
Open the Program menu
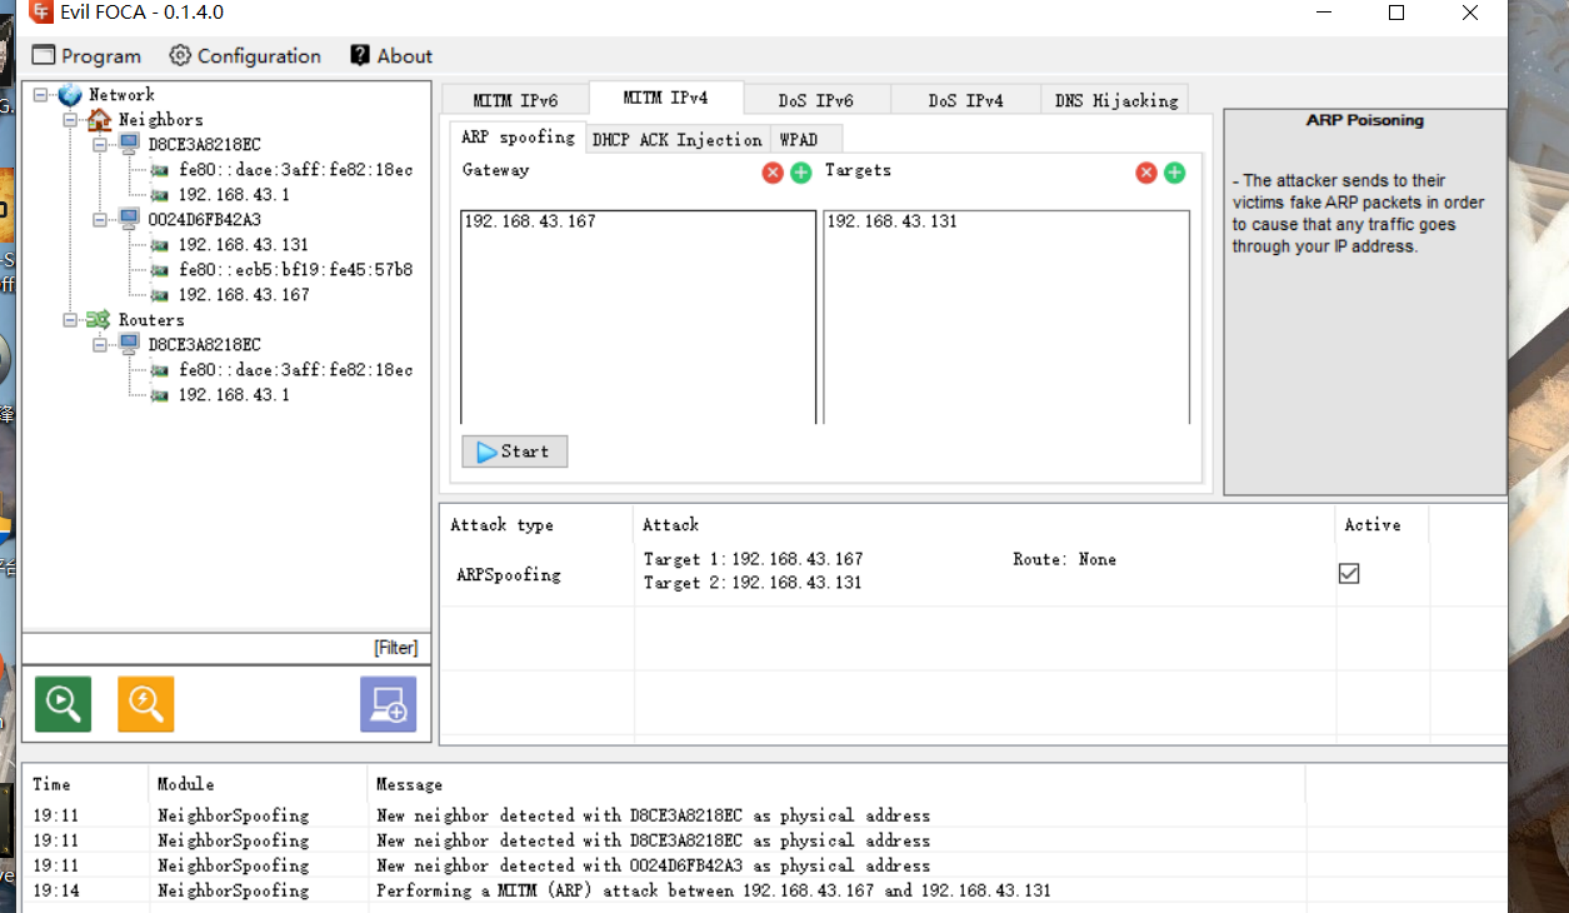[87, 56]
